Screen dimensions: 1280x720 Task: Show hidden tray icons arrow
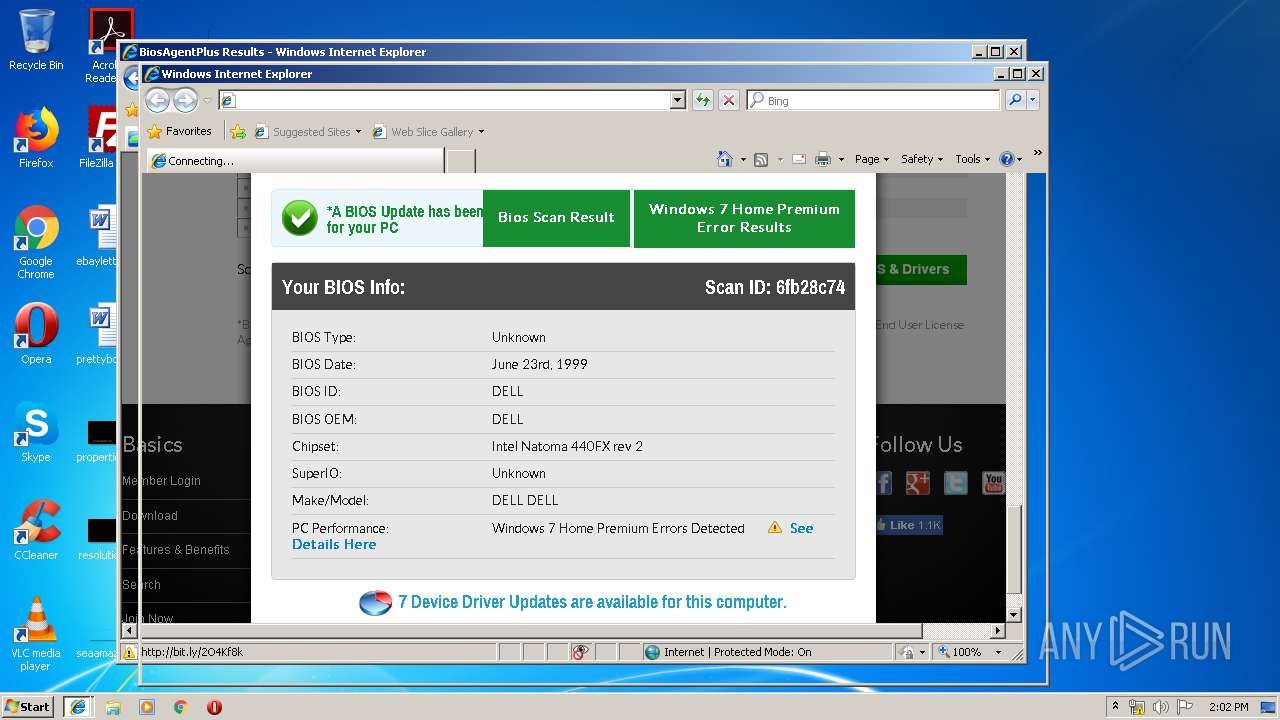pos(1115,707)
